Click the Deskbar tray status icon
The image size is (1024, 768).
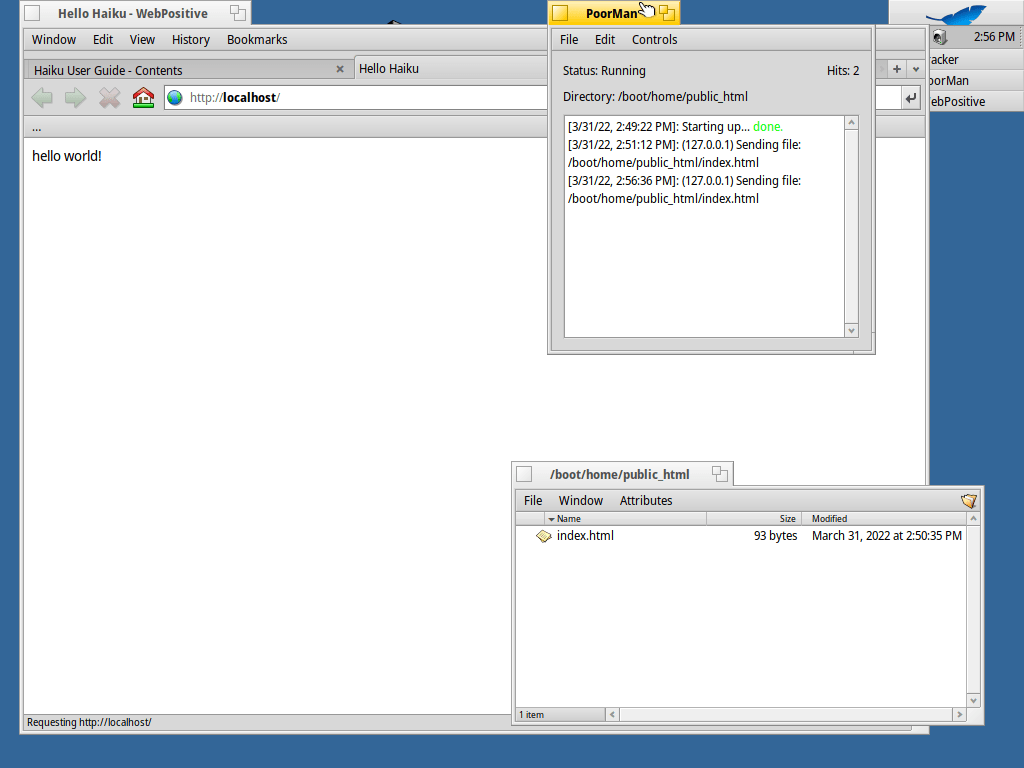coord(940,37)
